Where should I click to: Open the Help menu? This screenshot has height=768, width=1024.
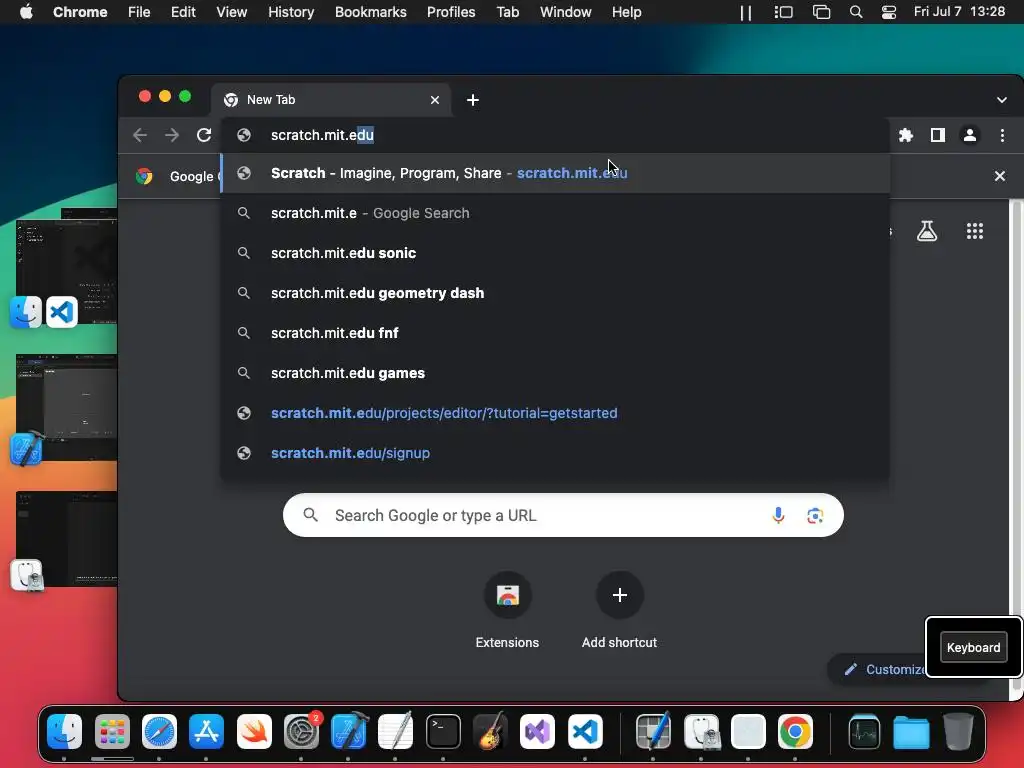626,12
